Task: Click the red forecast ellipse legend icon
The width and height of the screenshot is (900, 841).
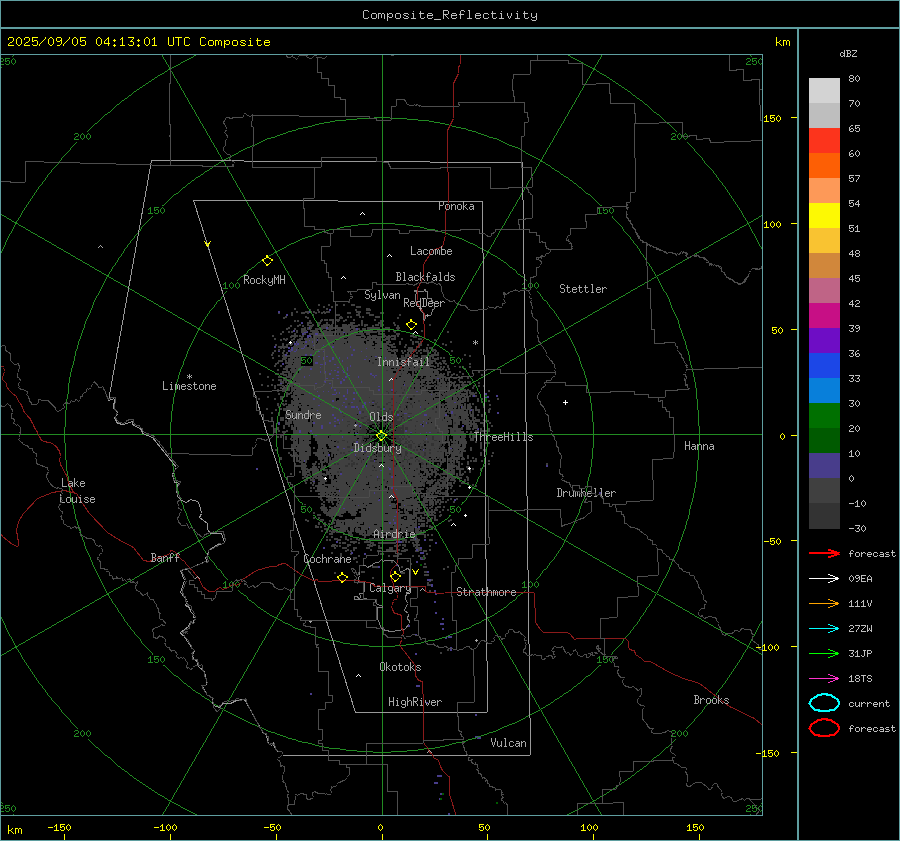Action: (824, 728)
